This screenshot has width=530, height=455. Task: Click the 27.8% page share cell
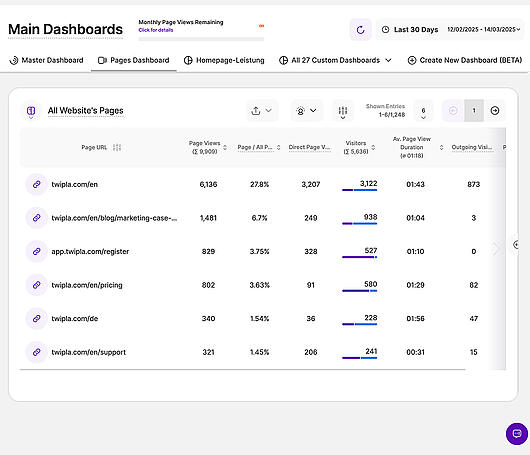259,184
